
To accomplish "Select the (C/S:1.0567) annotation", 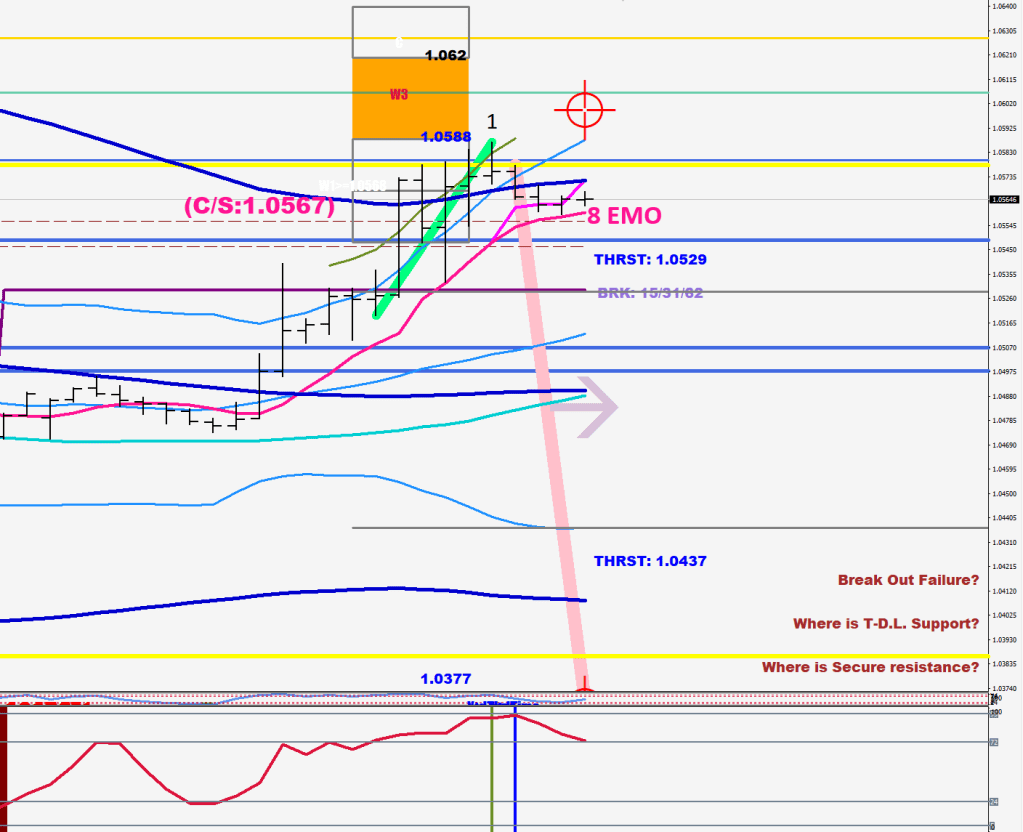I will 259,205.
